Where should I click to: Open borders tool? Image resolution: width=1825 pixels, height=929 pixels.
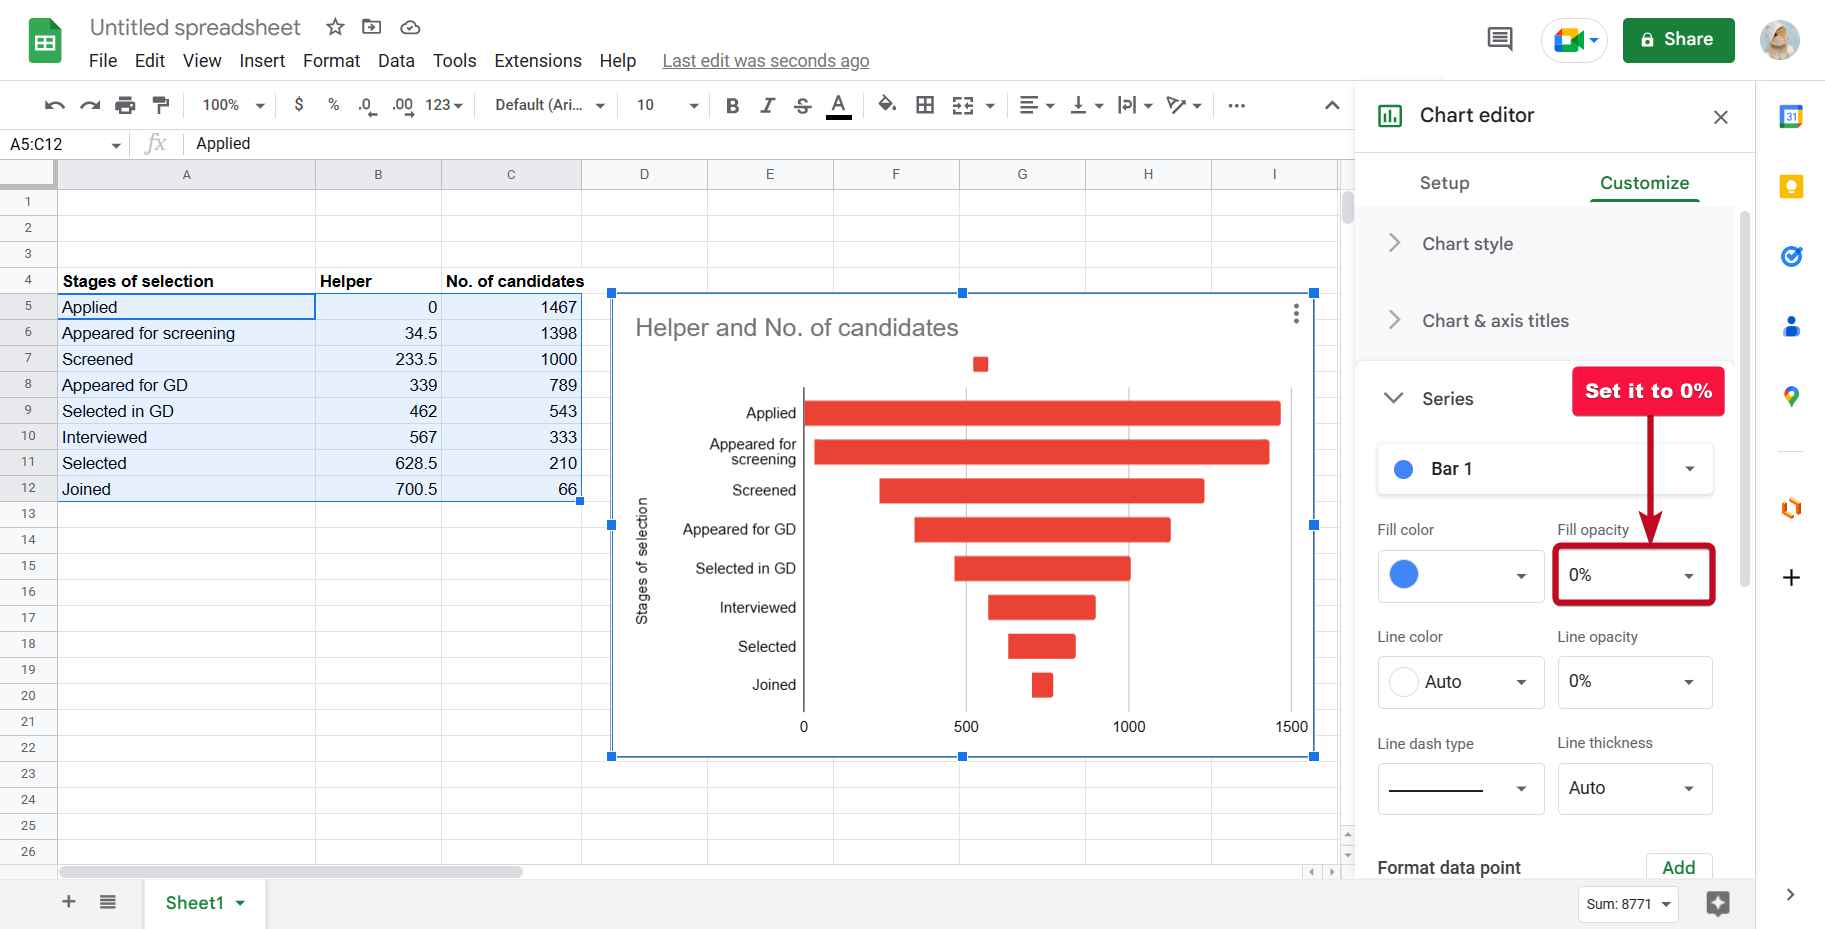click(925, 105)
